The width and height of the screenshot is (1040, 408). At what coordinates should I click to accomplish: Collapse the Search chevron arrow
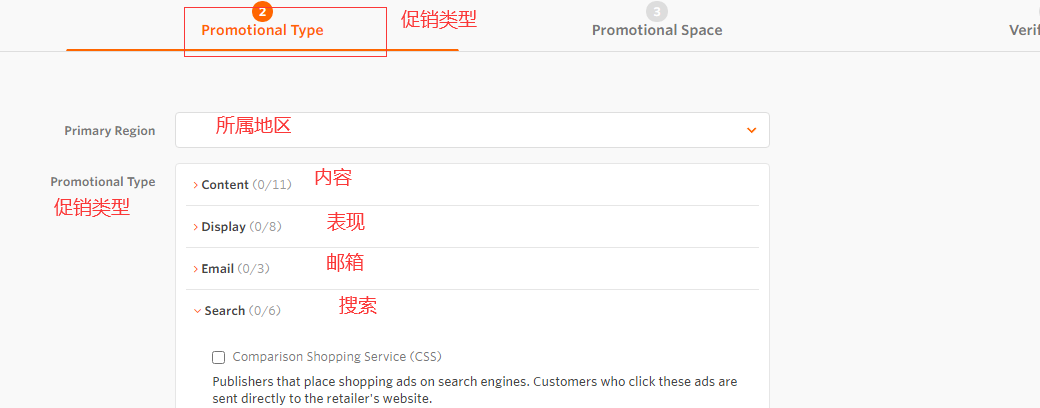(x=196, y=311)
